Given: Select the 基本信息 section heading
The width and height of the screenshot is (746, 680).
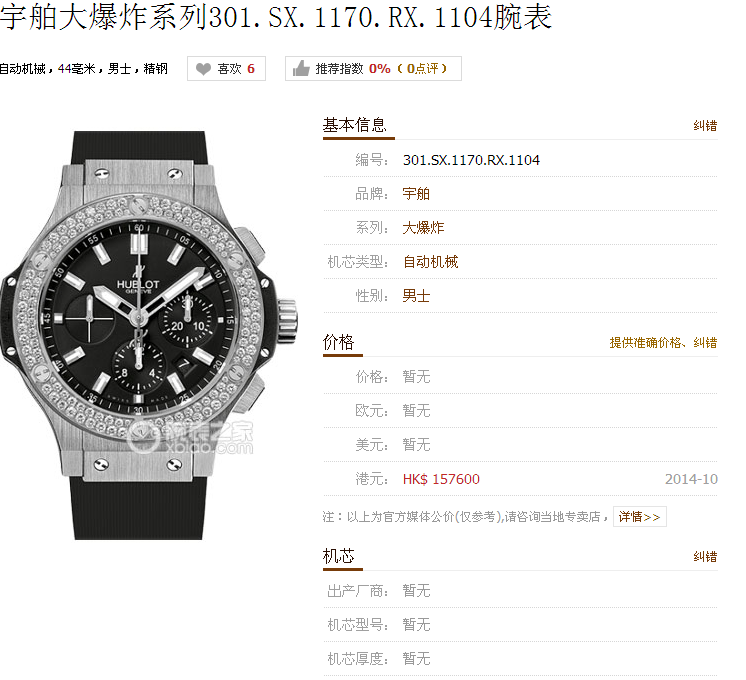Looking at the screenshot, I should [x=355, y=125].
